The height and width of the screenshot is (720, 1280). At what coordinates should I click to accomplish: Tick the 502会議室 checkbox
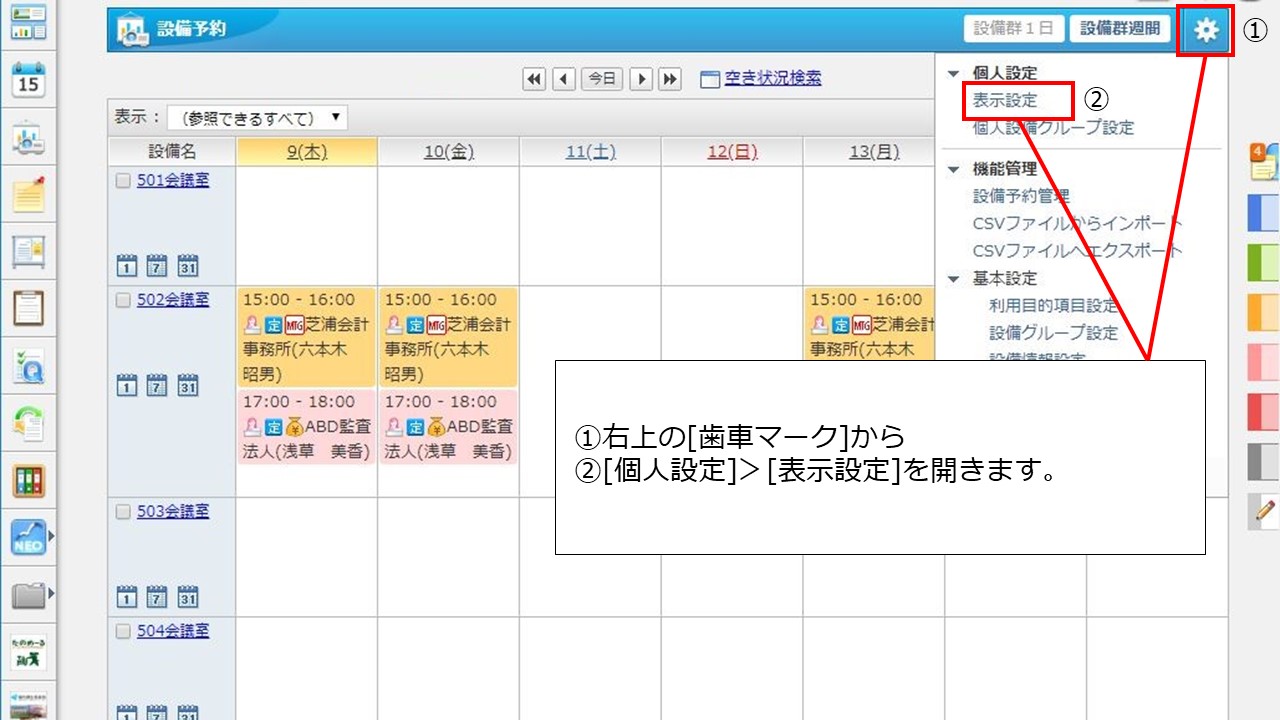point(123,300)
